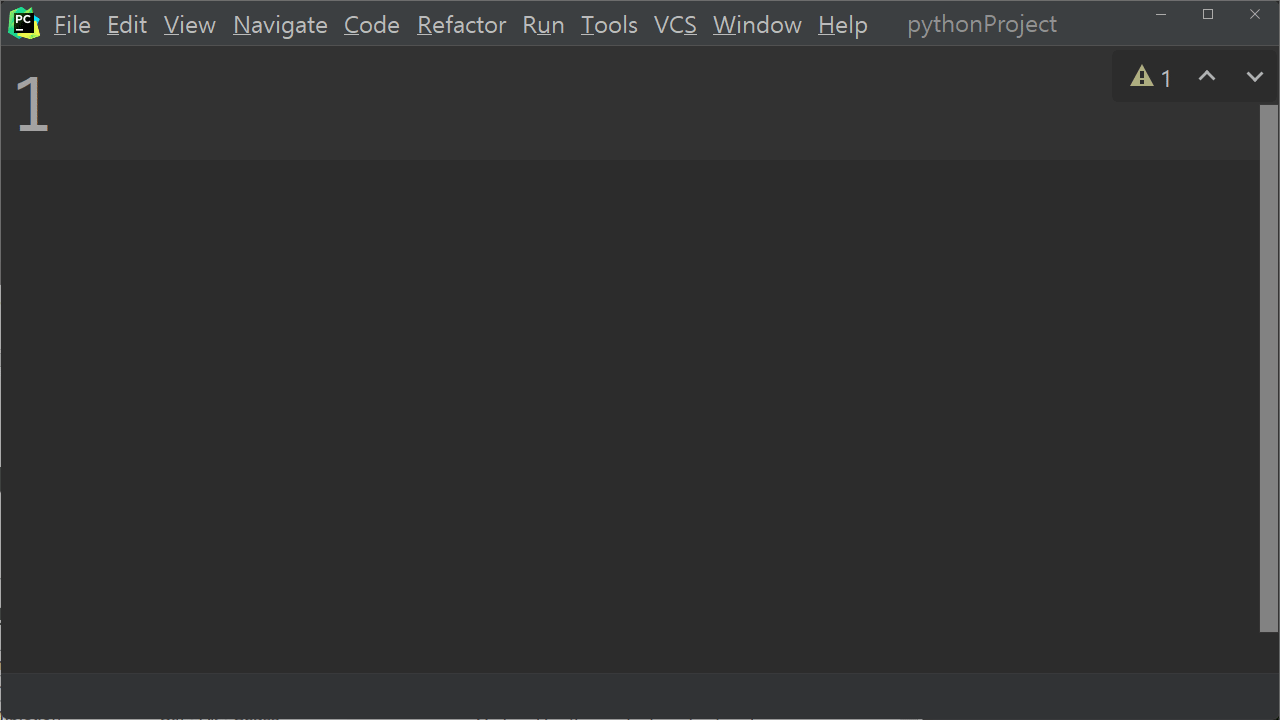Image resolution: width=1280 pixels, height=720 pixels.
Task: Open the Window menu
Action: [757, 25]
